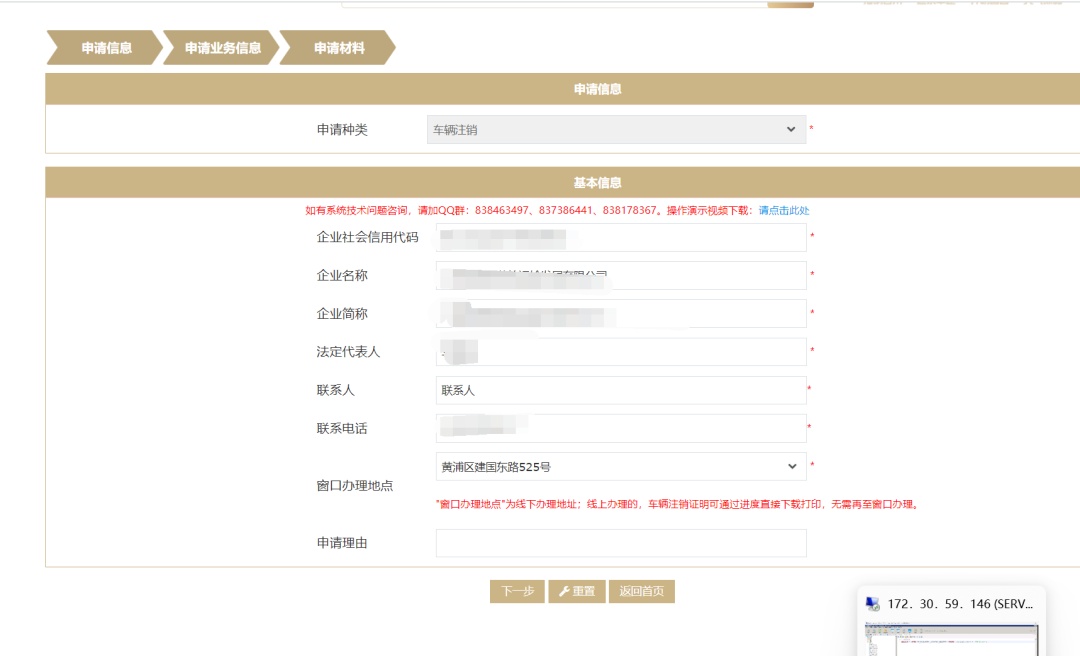Screen dimensions: 1080x656
Task: Focus the 联系人 text field
Action: coord(620,390)
